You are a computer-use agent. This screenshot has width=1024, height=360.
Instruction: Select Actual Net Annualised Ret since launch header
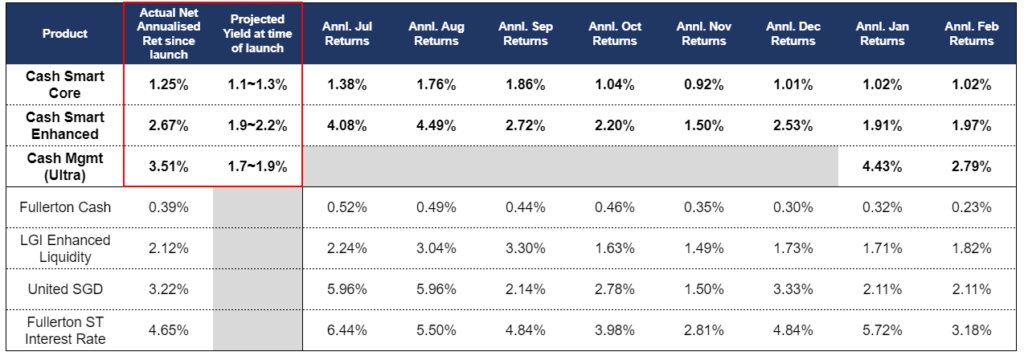[x=168, y=33]
